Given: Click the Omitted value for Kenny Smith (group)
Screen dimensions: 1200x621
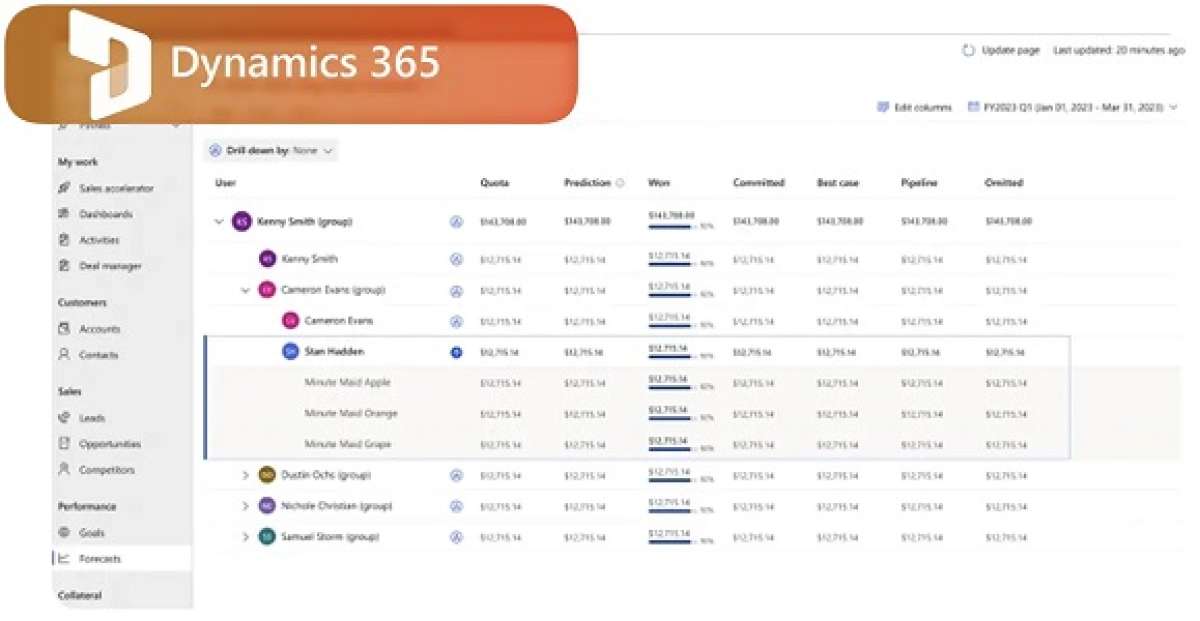Looking at the screenshot, I should coord(1007,222).
